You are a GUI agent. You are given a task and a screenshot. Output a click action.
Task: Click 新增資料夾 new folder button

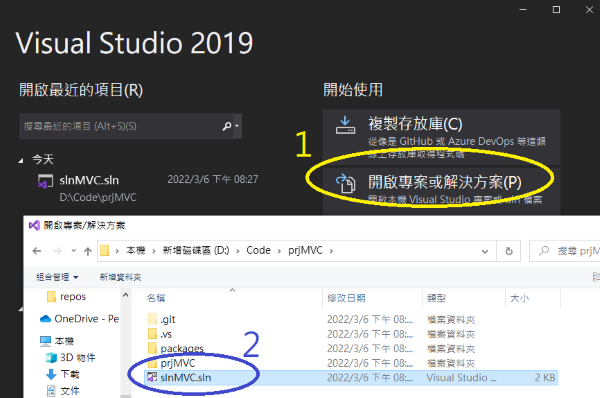[x=120, y=277]
